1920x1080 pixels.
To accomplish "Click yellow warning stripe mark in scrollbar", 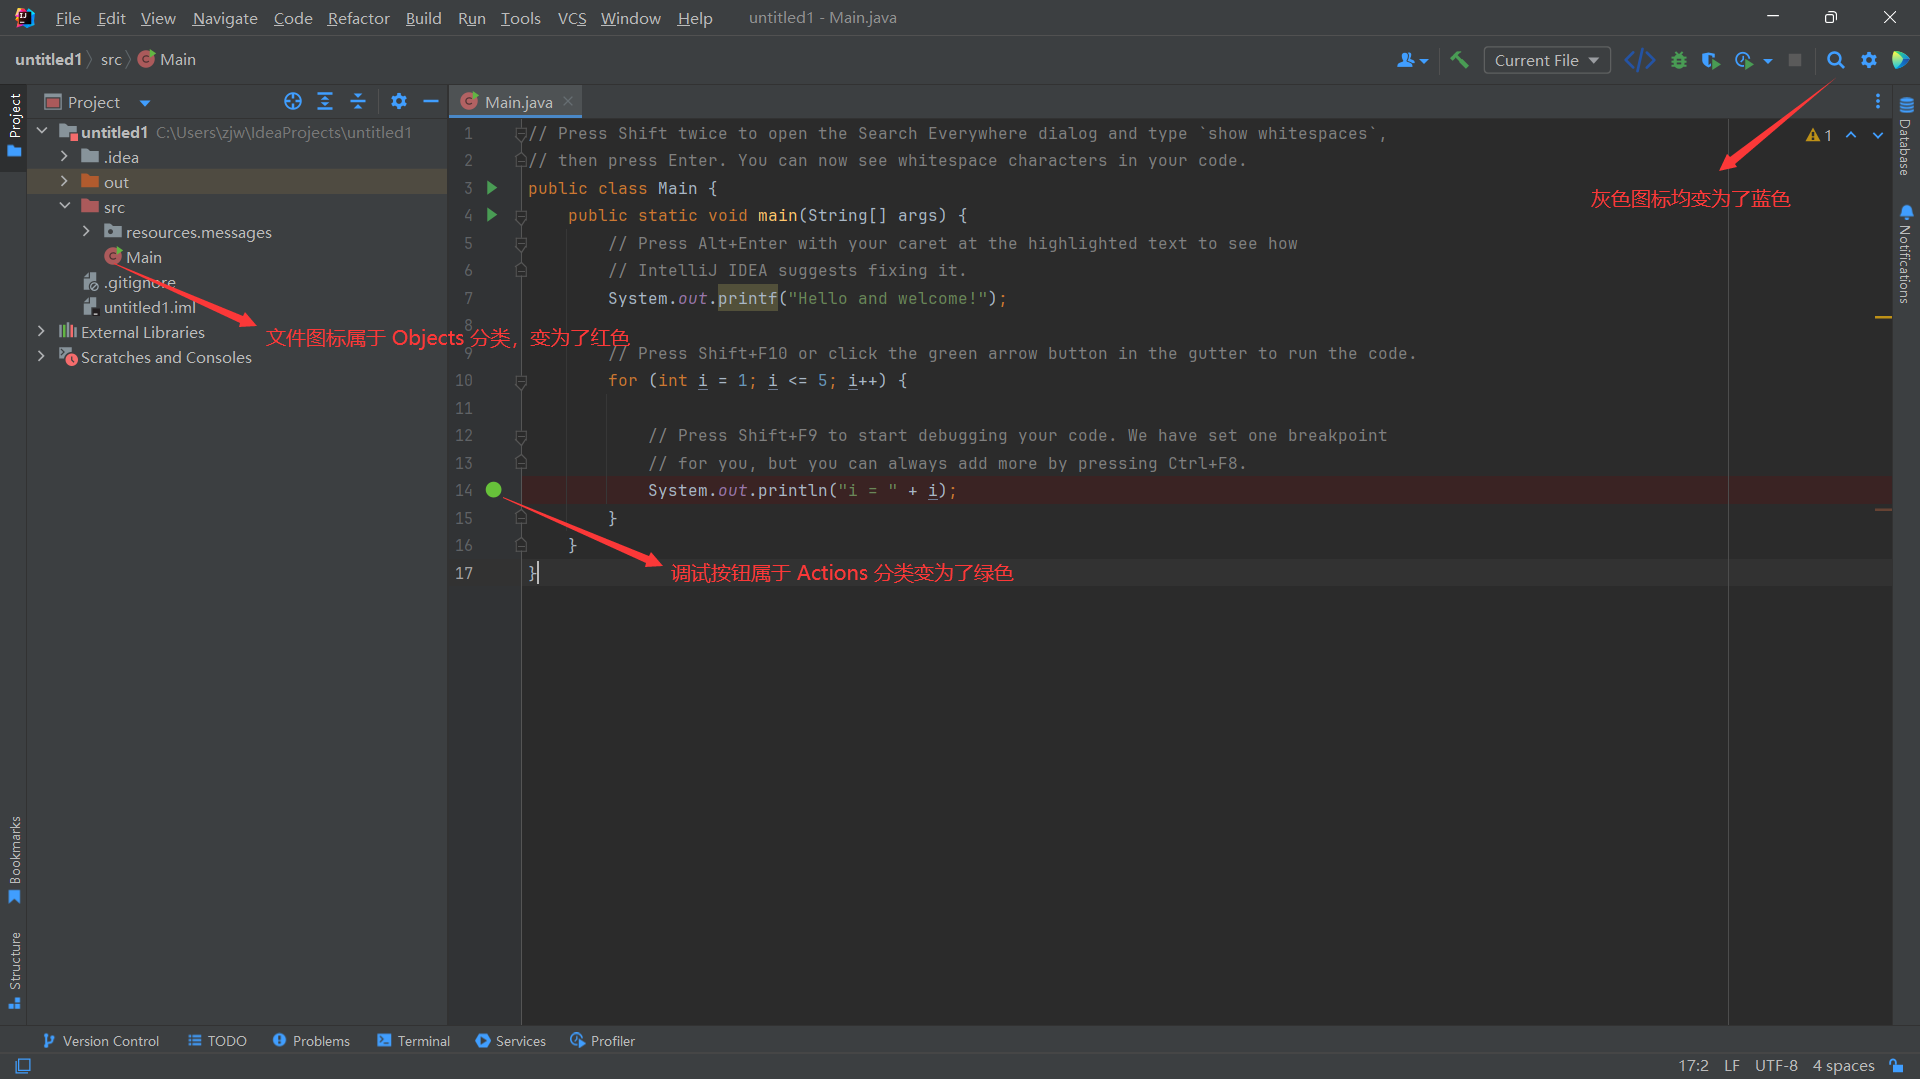I will [x=1883, y=318].
